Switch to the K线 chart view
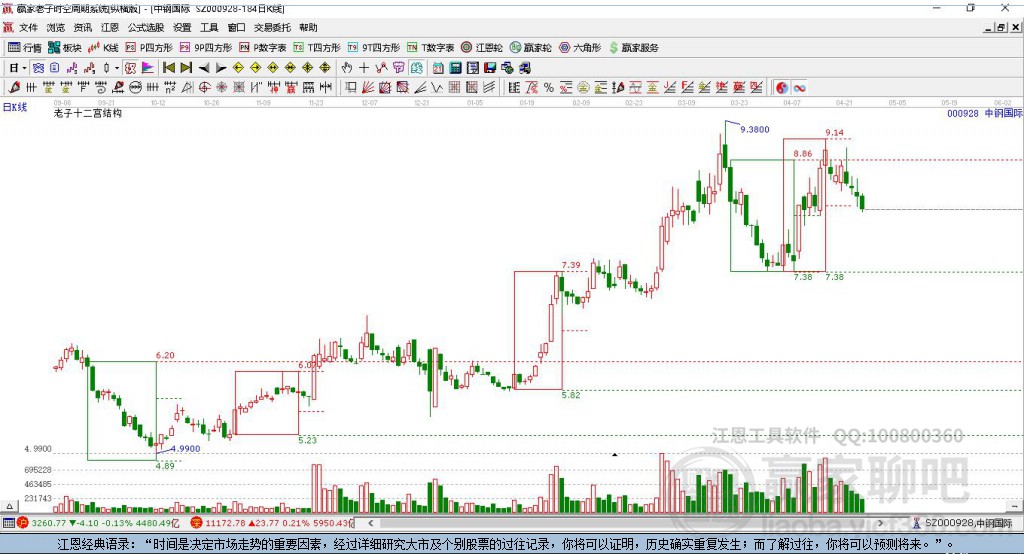Screen dimensions: 1024x554 pyautogui.click(x=103, y=48)
